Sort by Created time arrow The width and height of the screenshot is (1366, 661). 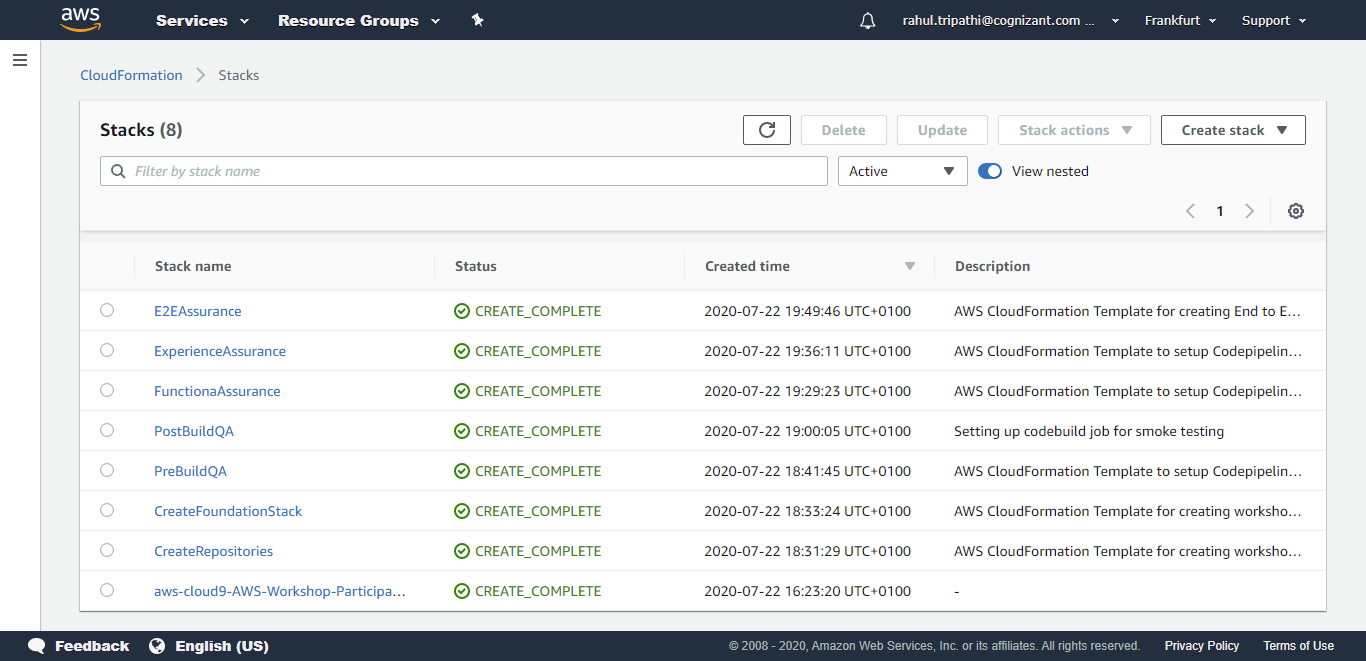click(x=910, y=266)
